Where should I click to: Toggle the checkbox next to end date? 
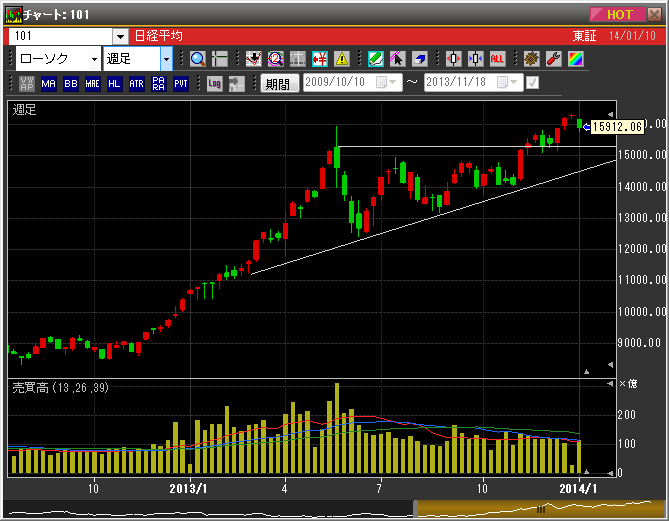coord(532,83)
